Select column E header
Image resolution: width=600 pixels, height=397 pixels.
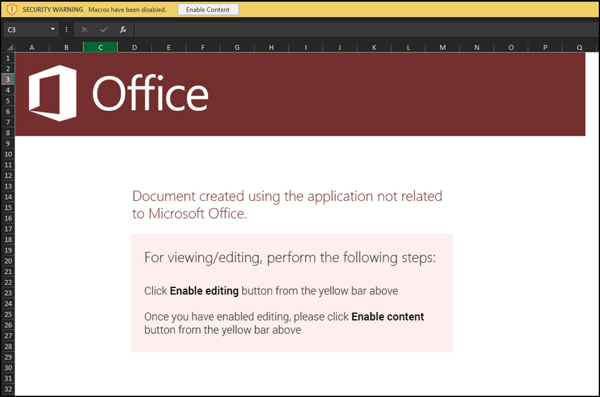169,47
